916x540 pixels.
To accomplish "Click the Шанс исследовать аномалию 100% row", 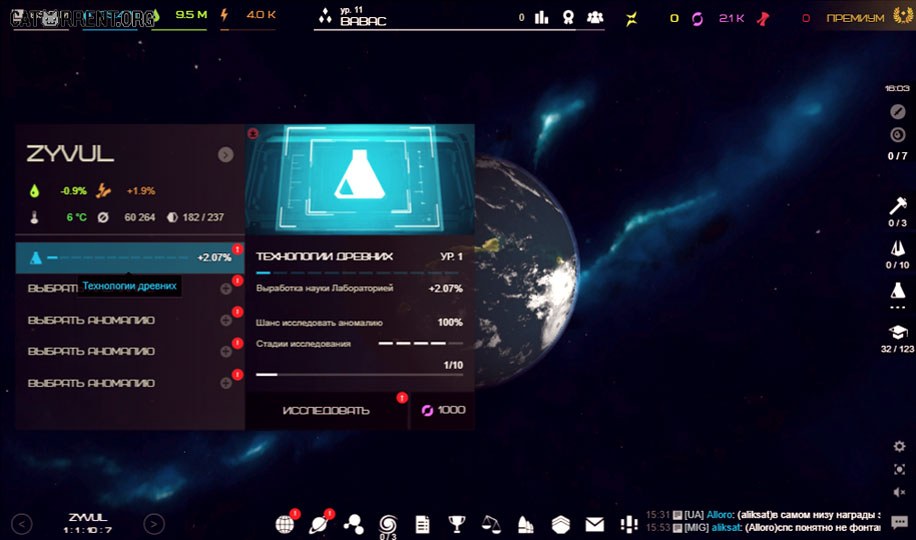I will tap(359, 323).
